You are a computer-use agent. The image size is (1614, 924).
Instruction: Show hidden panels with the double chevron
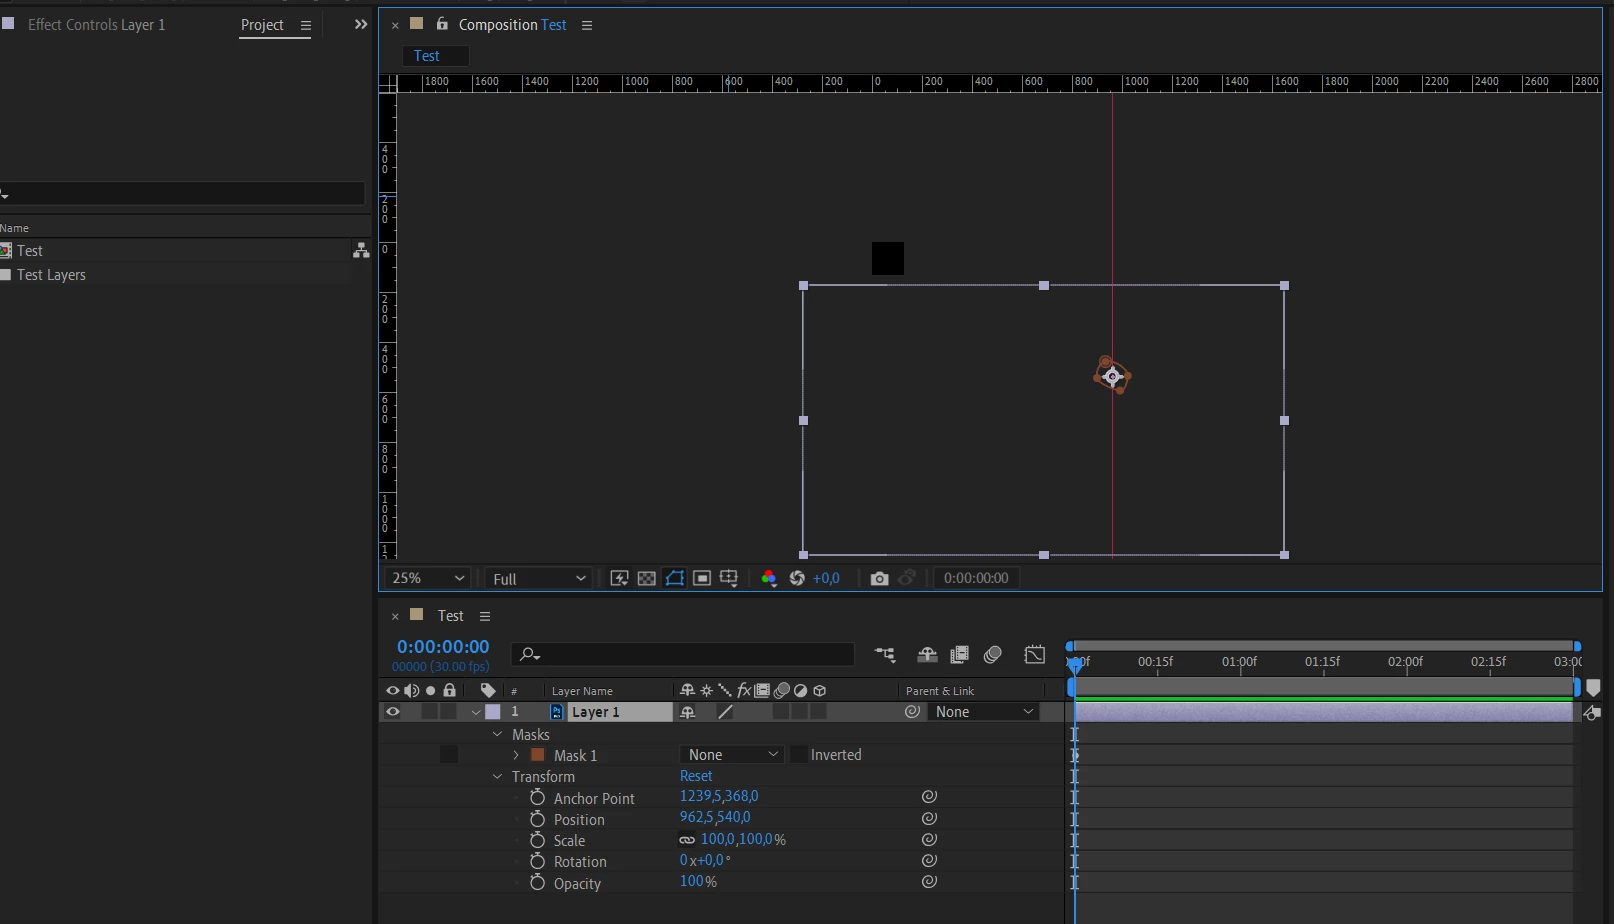[x=361, y=24]
